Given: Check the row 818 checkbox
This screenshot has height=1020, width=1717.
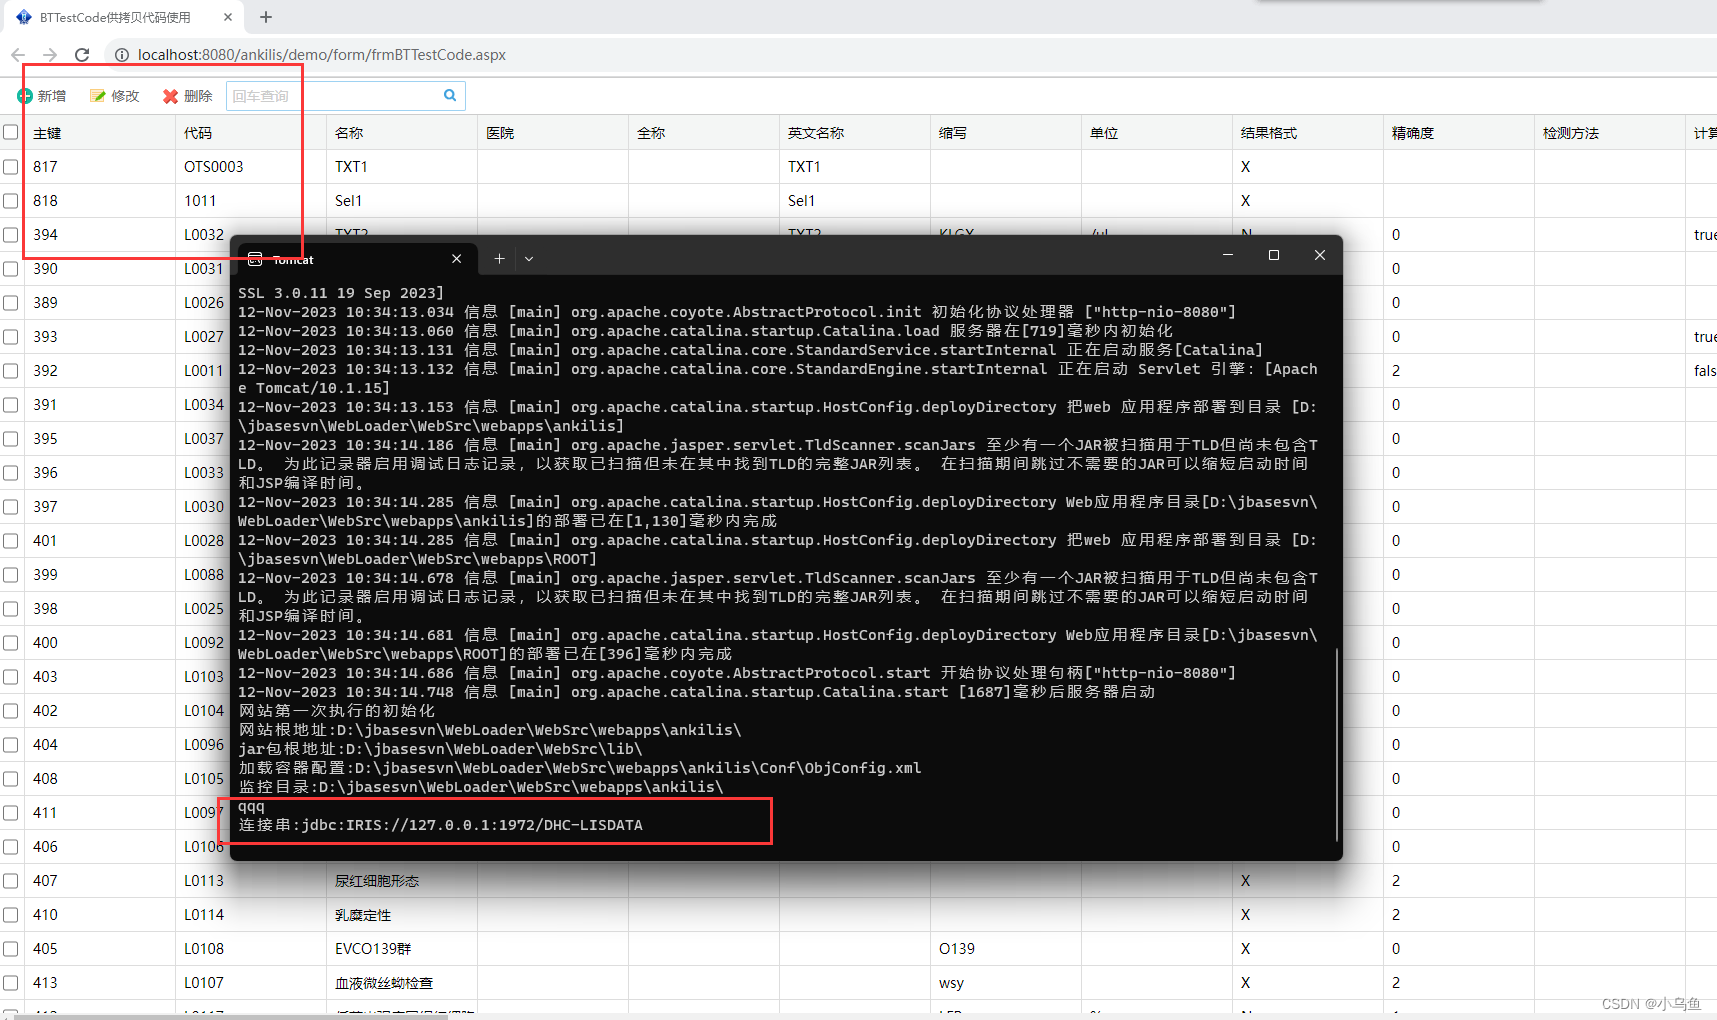Looking at the screenshot, I should coord(11,201).
